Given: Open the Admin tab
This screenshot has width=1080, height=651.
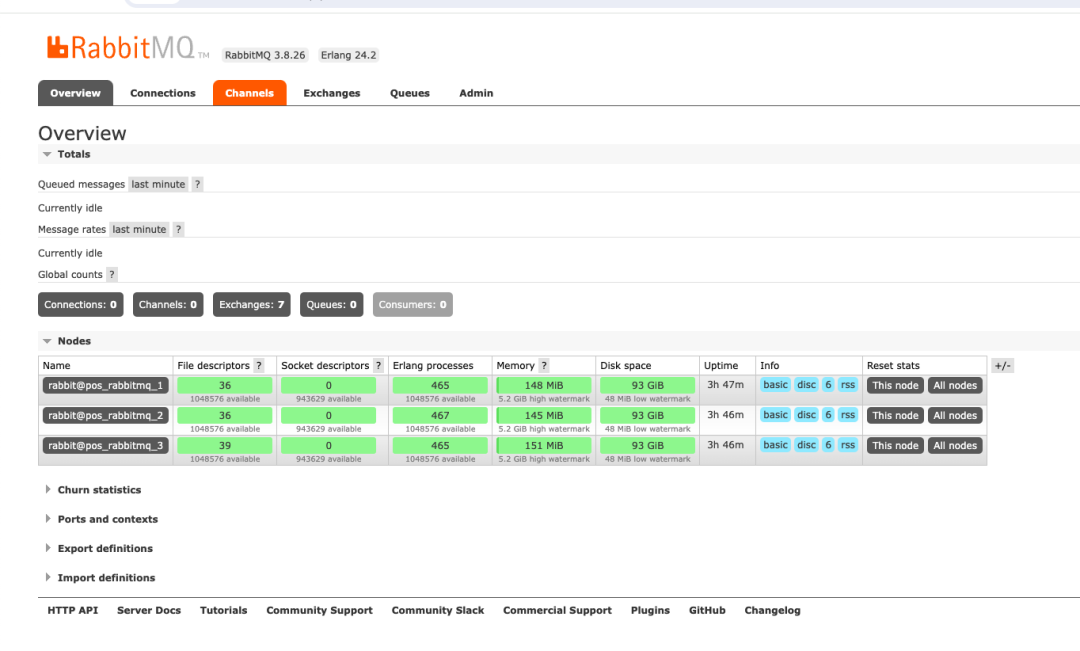Looking at the screenshot, I should coord(476,93).
